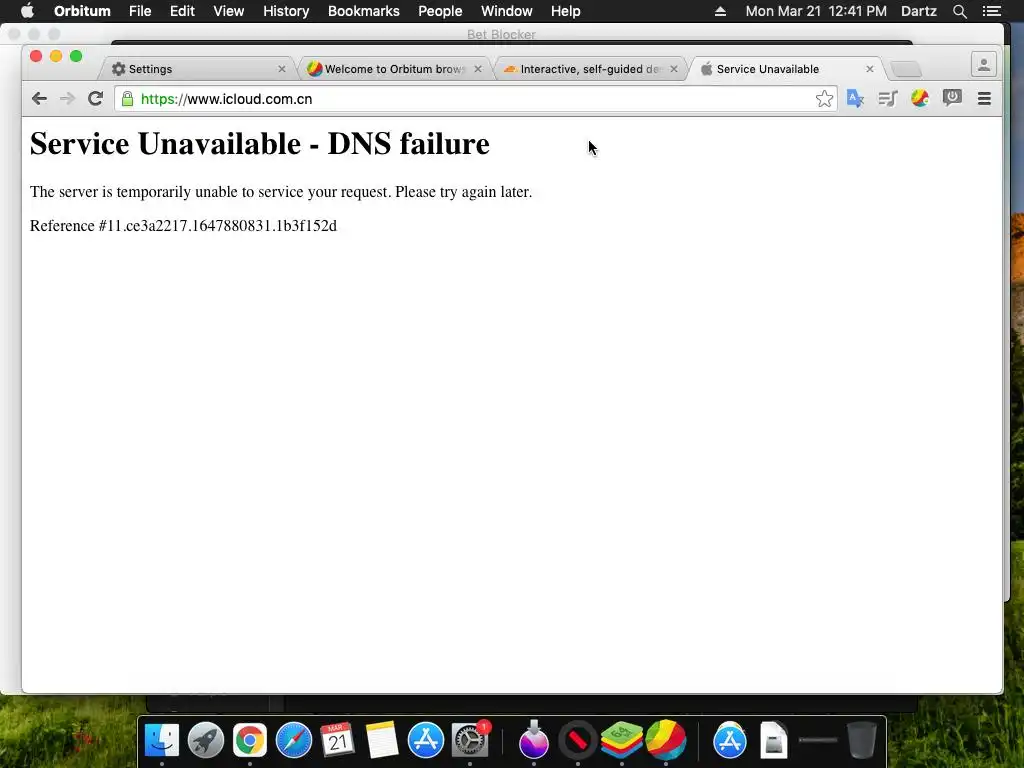Open the People menu

coord(440,11)
